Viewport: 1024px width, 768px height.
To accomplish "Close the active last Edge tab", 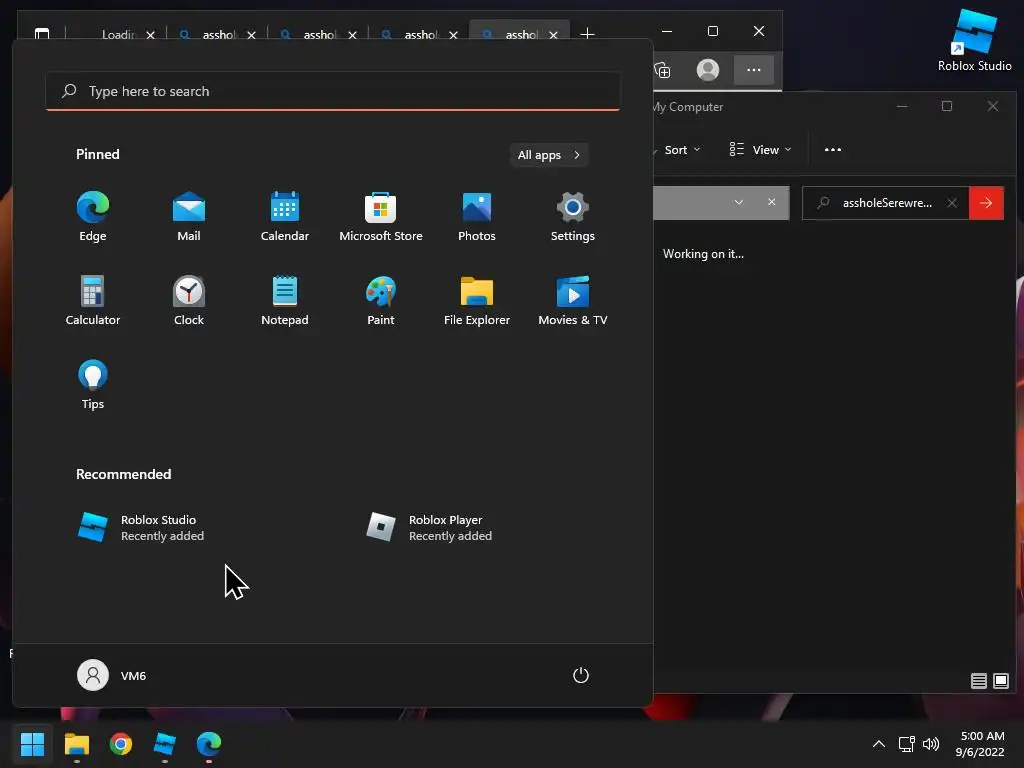I will pos(553,35).
